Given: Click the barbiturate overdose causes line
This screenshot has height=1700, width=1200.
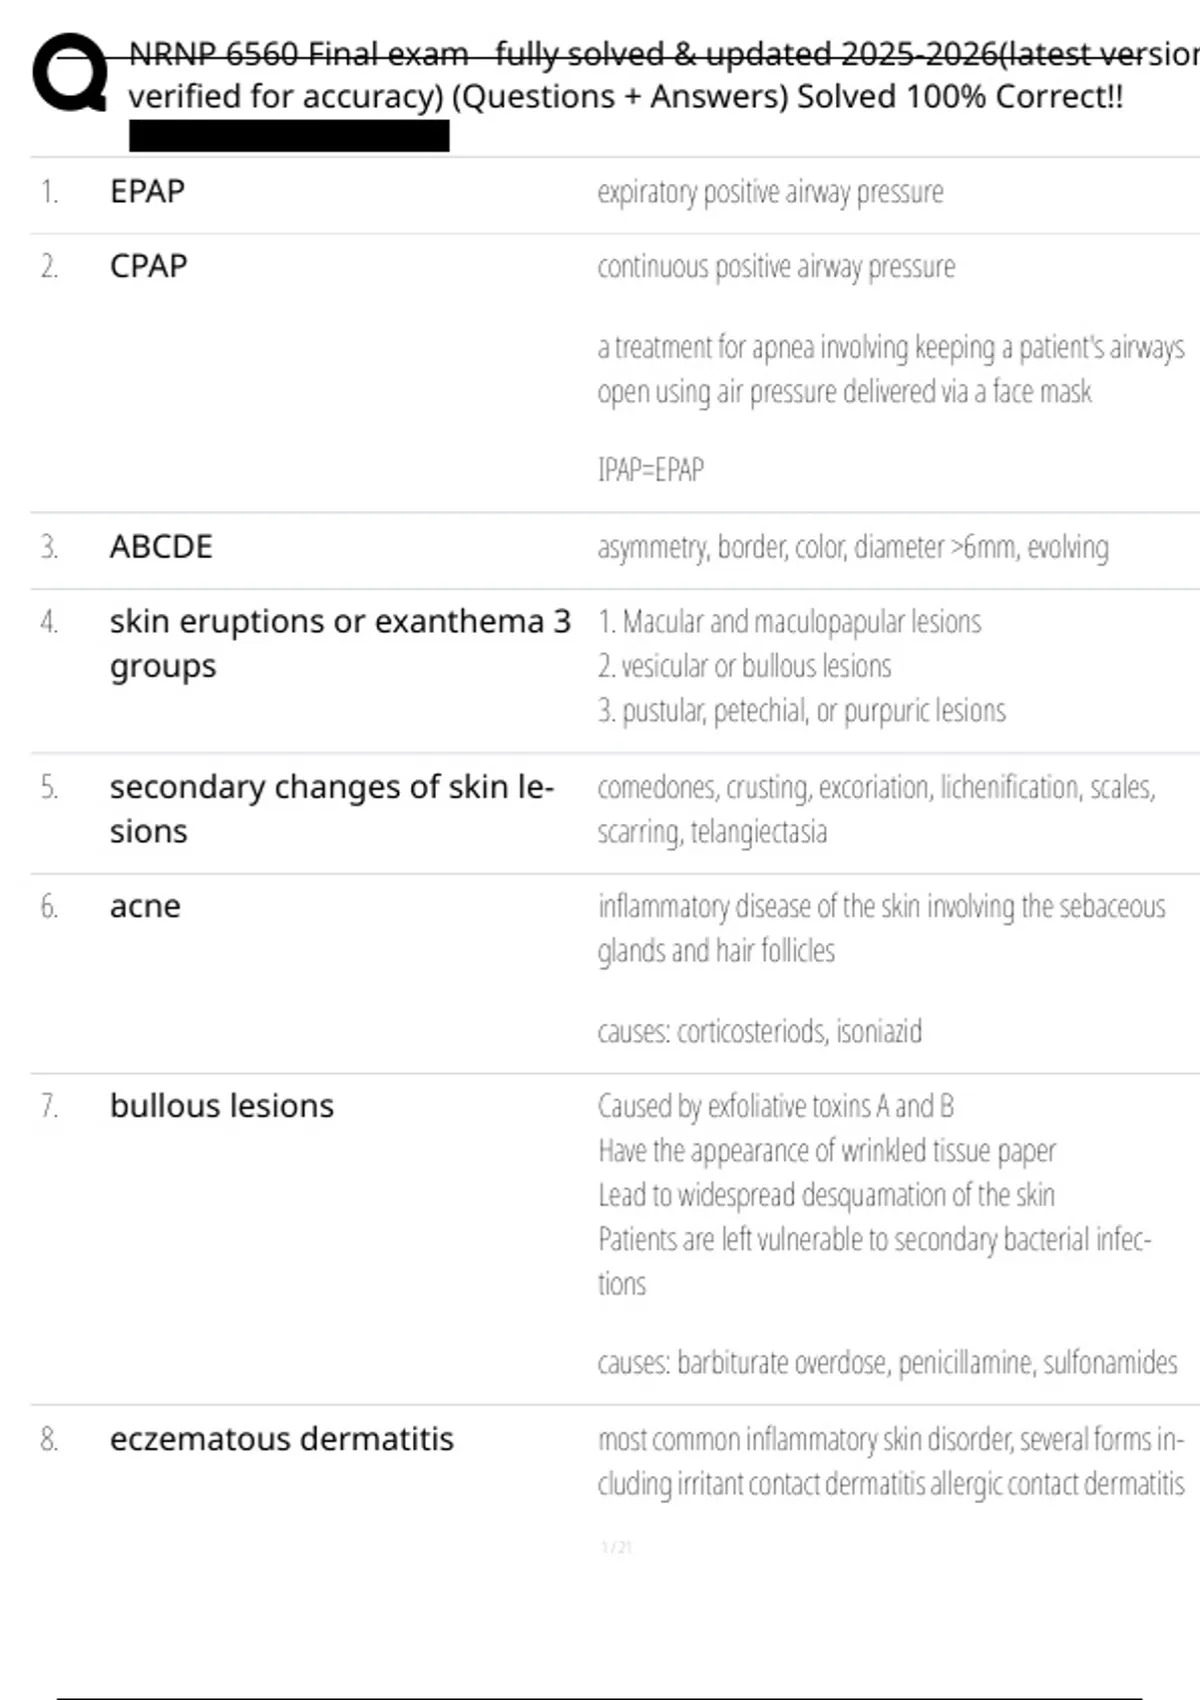Looking at the screenshot, I should pyautogui.click(x=887, y=1362).
